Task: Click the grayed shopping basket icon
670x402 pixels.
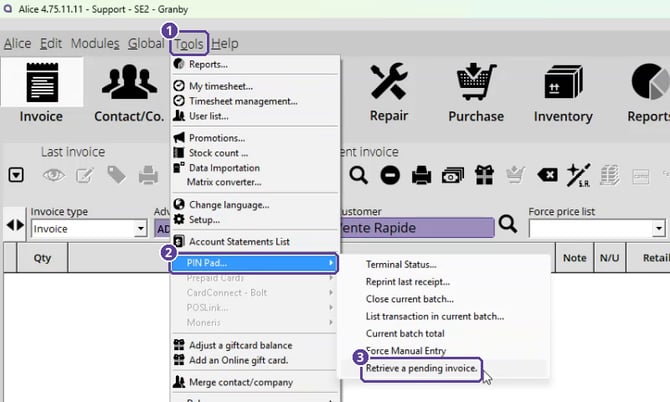Action: point(515,175)
